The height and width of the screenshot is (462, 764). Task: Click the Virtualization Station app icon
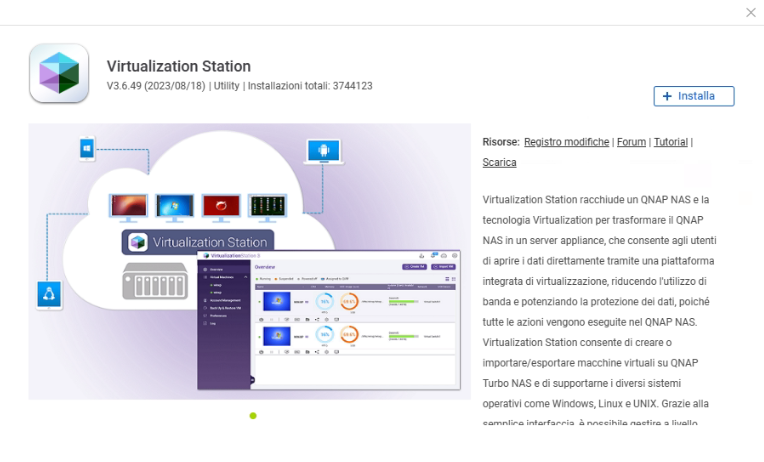(x=59, y=73)
